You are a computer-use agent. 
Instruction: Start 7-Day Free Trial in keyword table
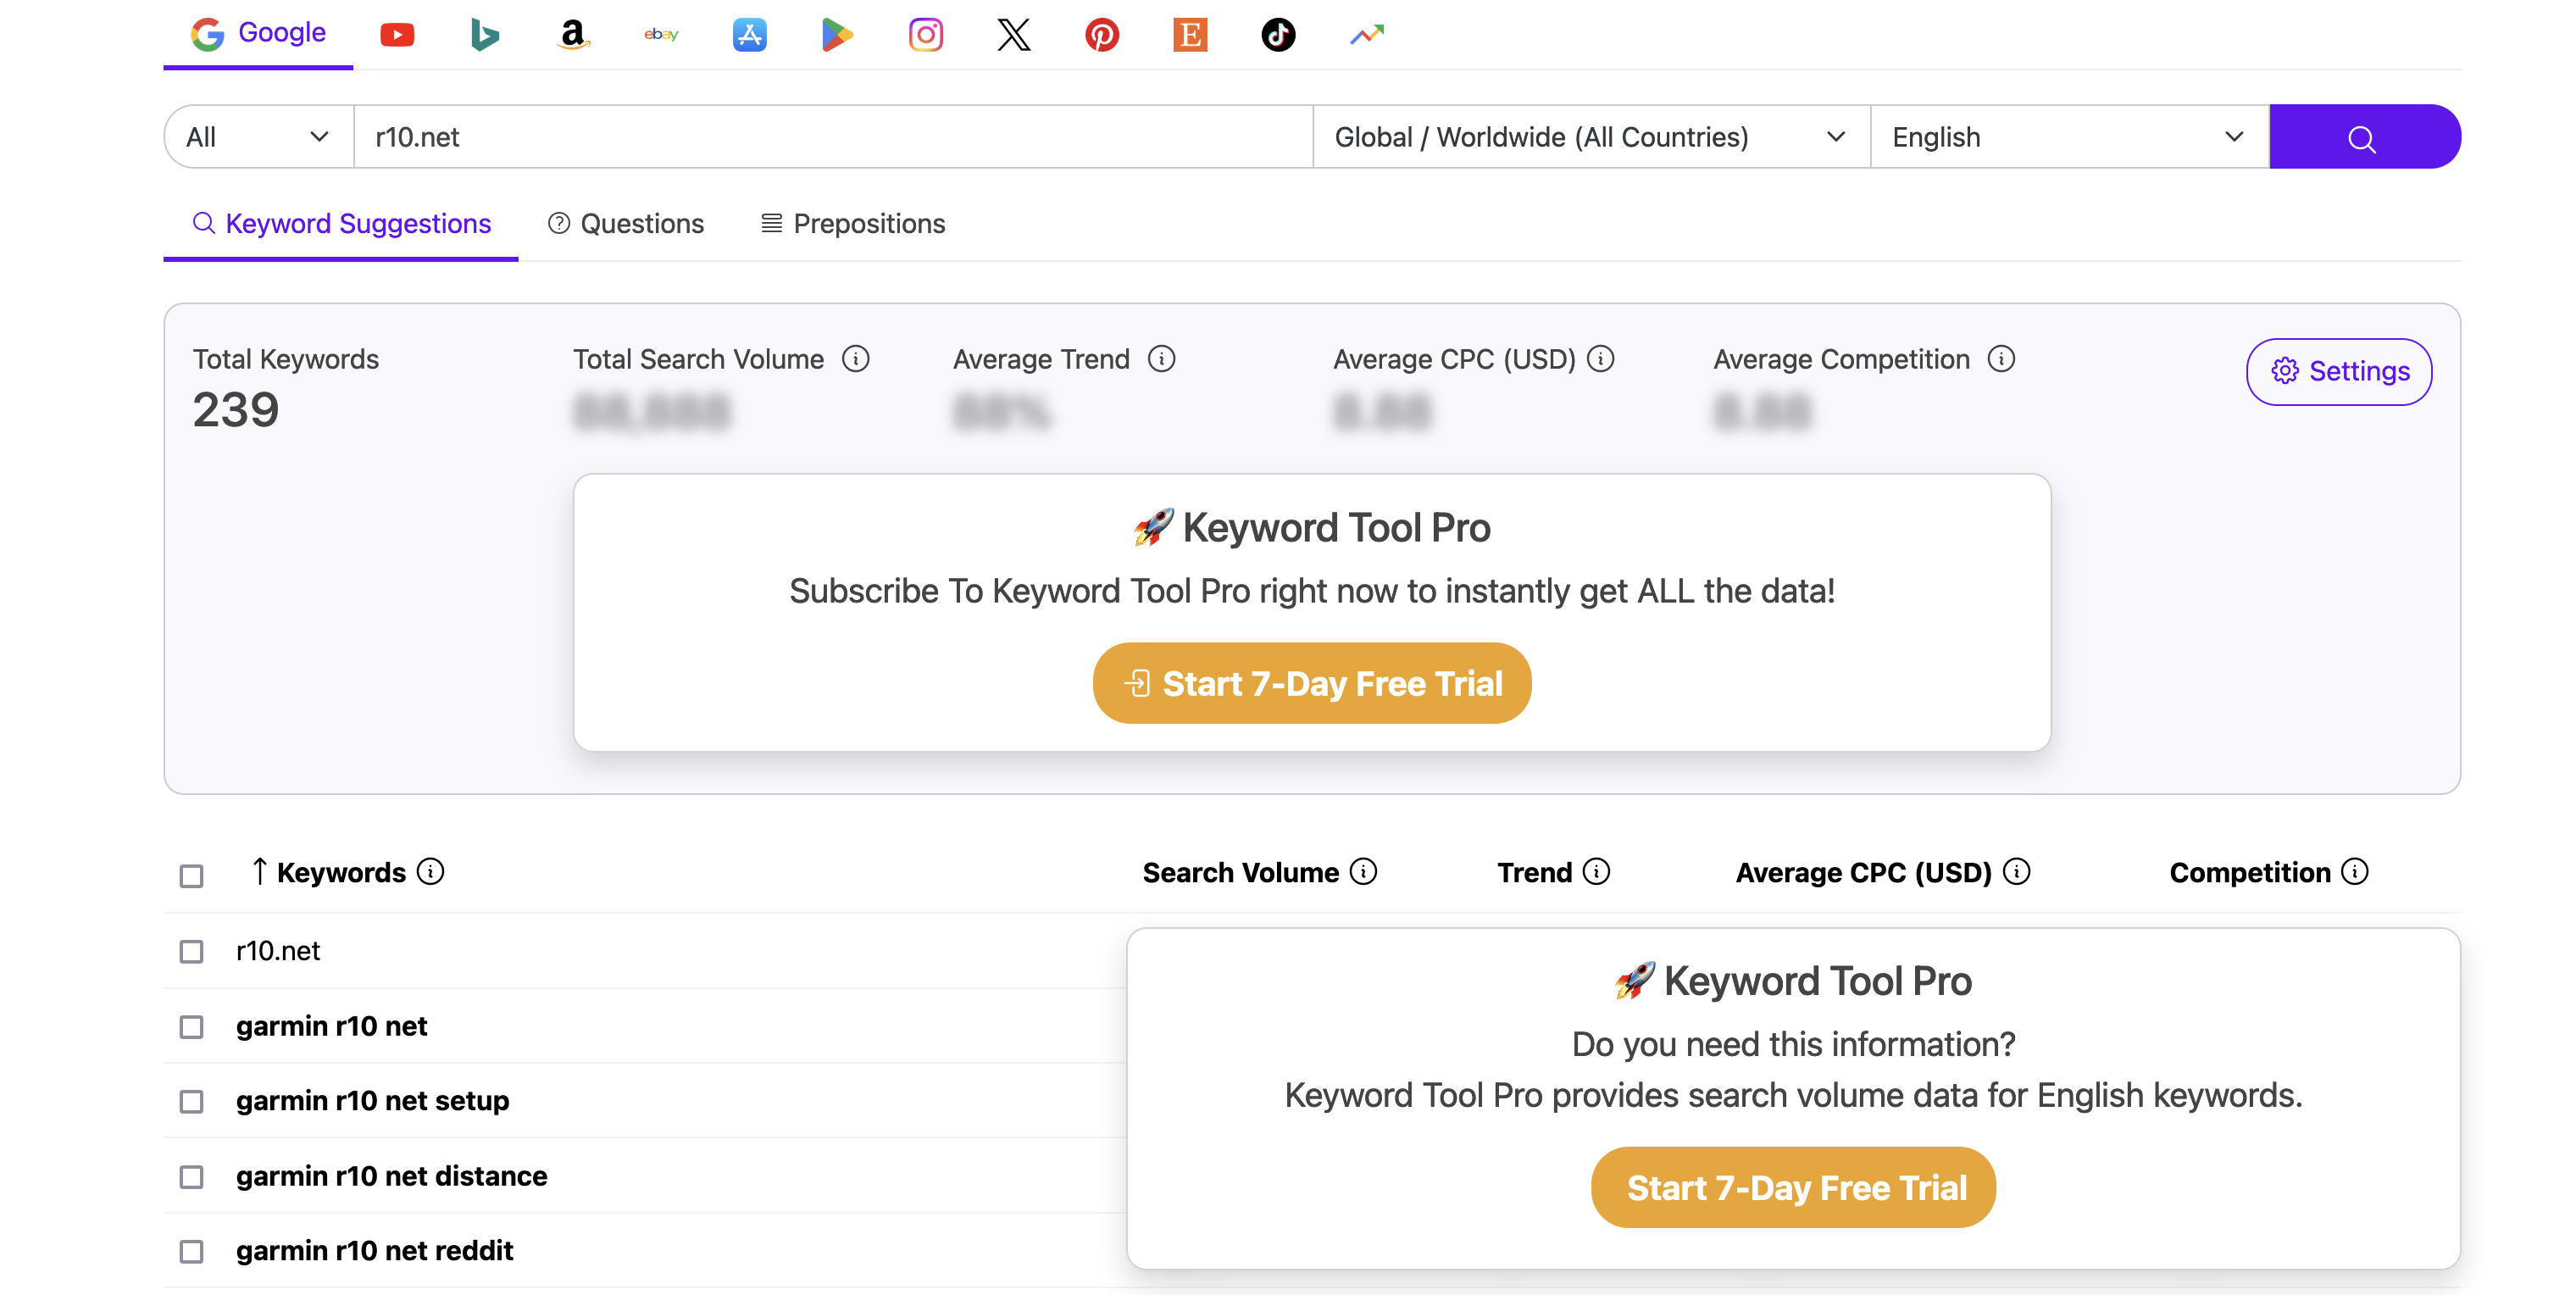tap(1793, 1187)
